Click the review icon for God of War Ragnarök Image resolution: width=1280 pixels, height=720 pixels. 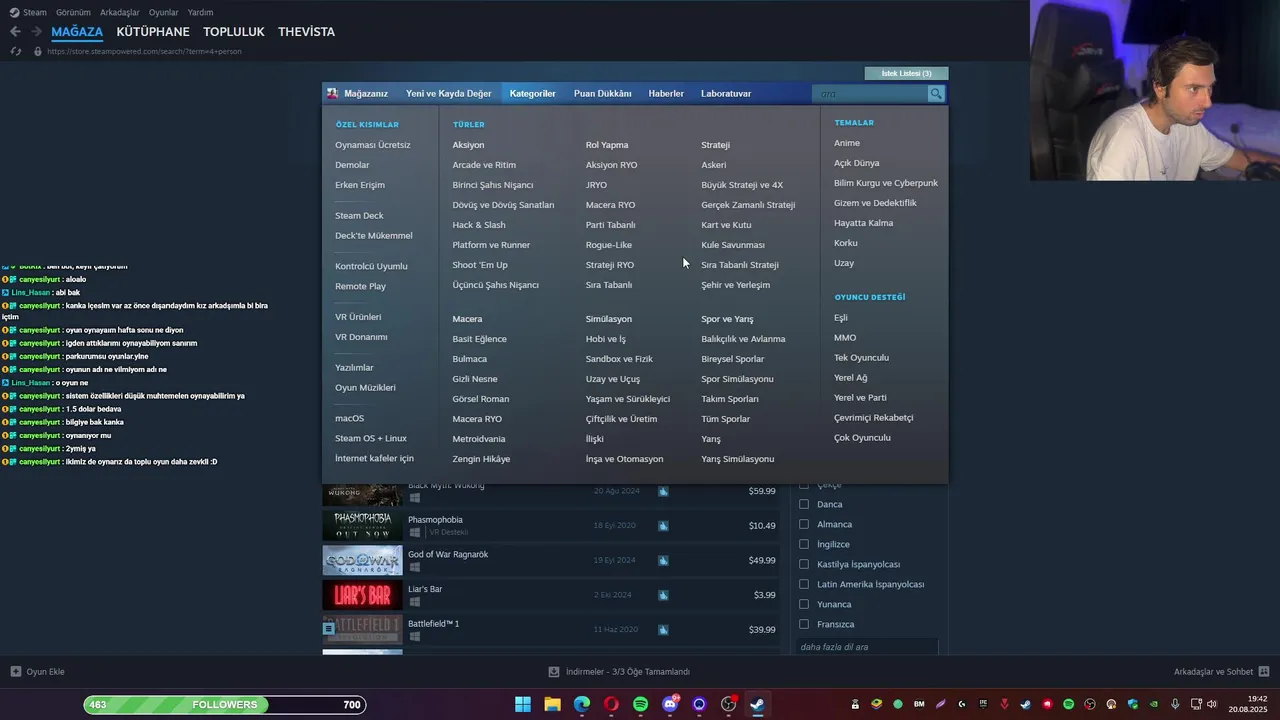663,560
